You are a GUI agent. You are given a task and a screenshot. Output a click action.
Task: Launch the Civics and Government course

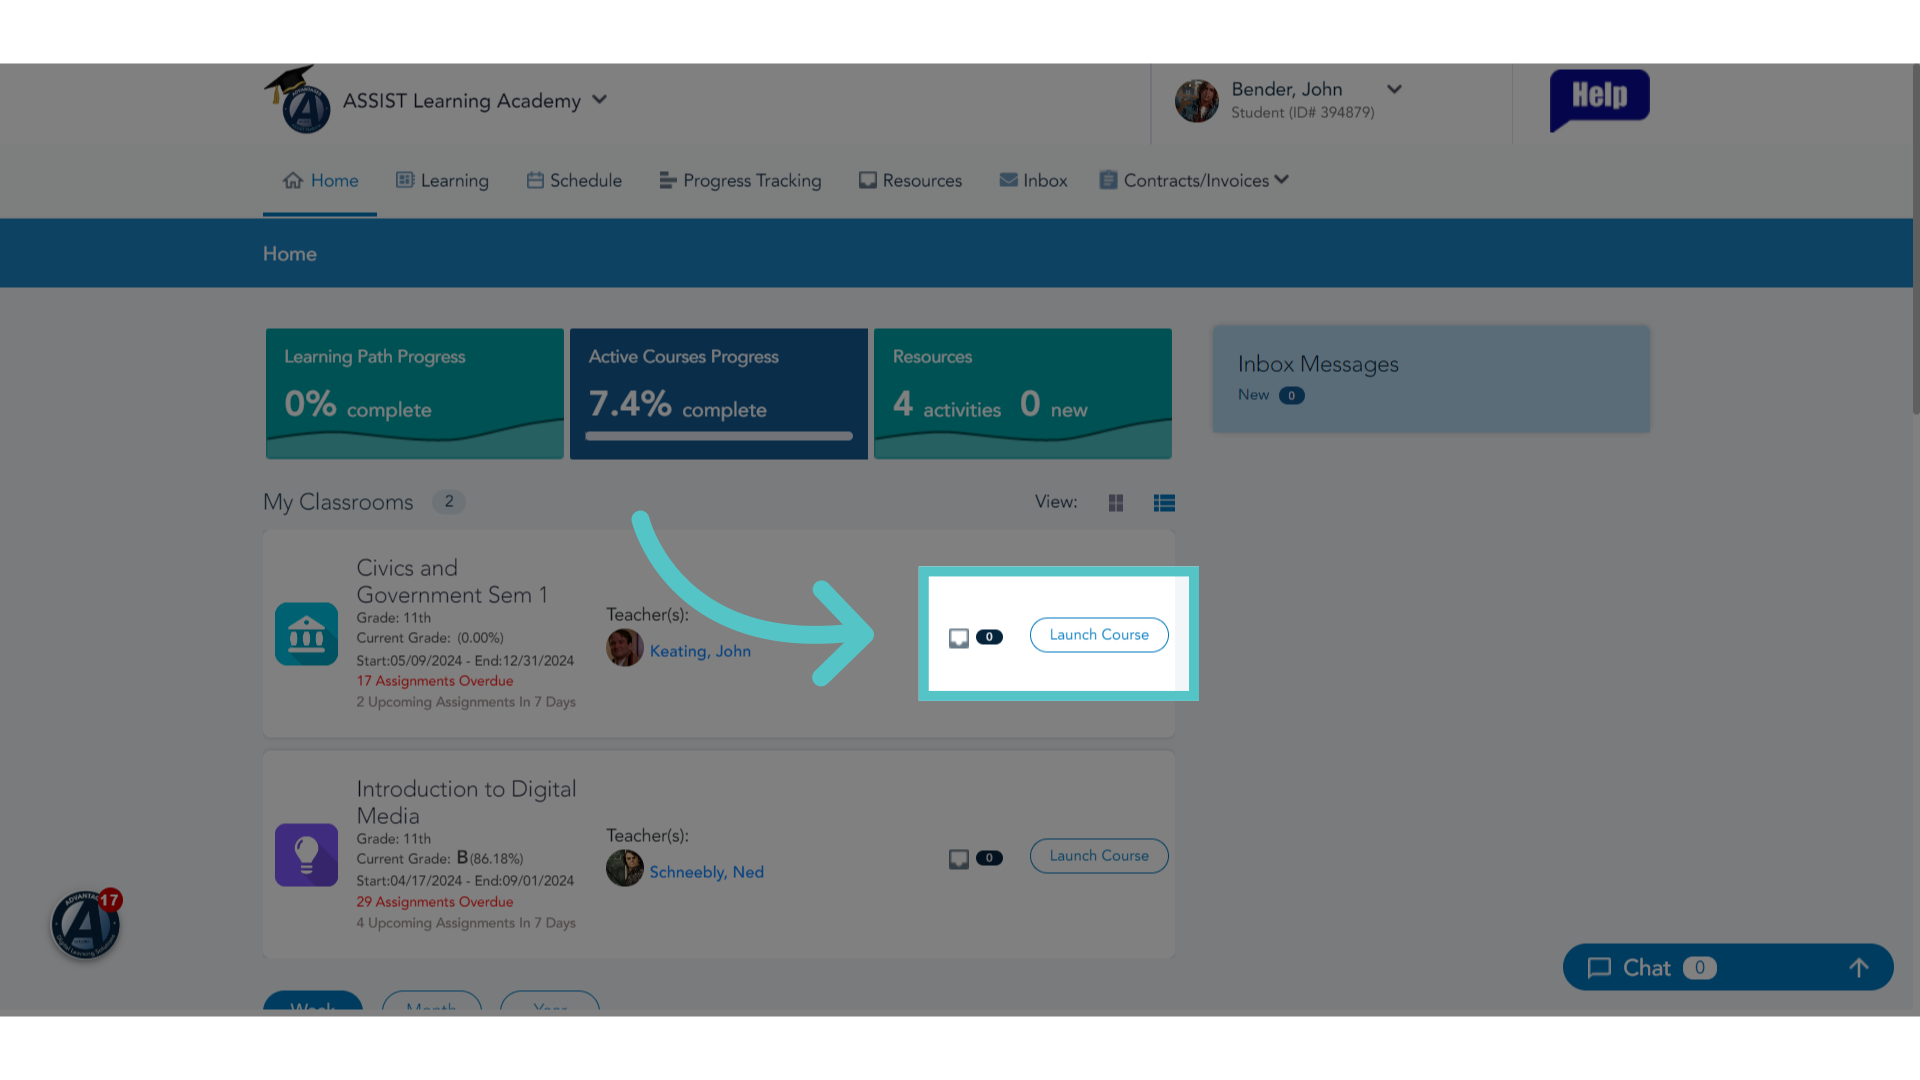[x=1099, y=635]
